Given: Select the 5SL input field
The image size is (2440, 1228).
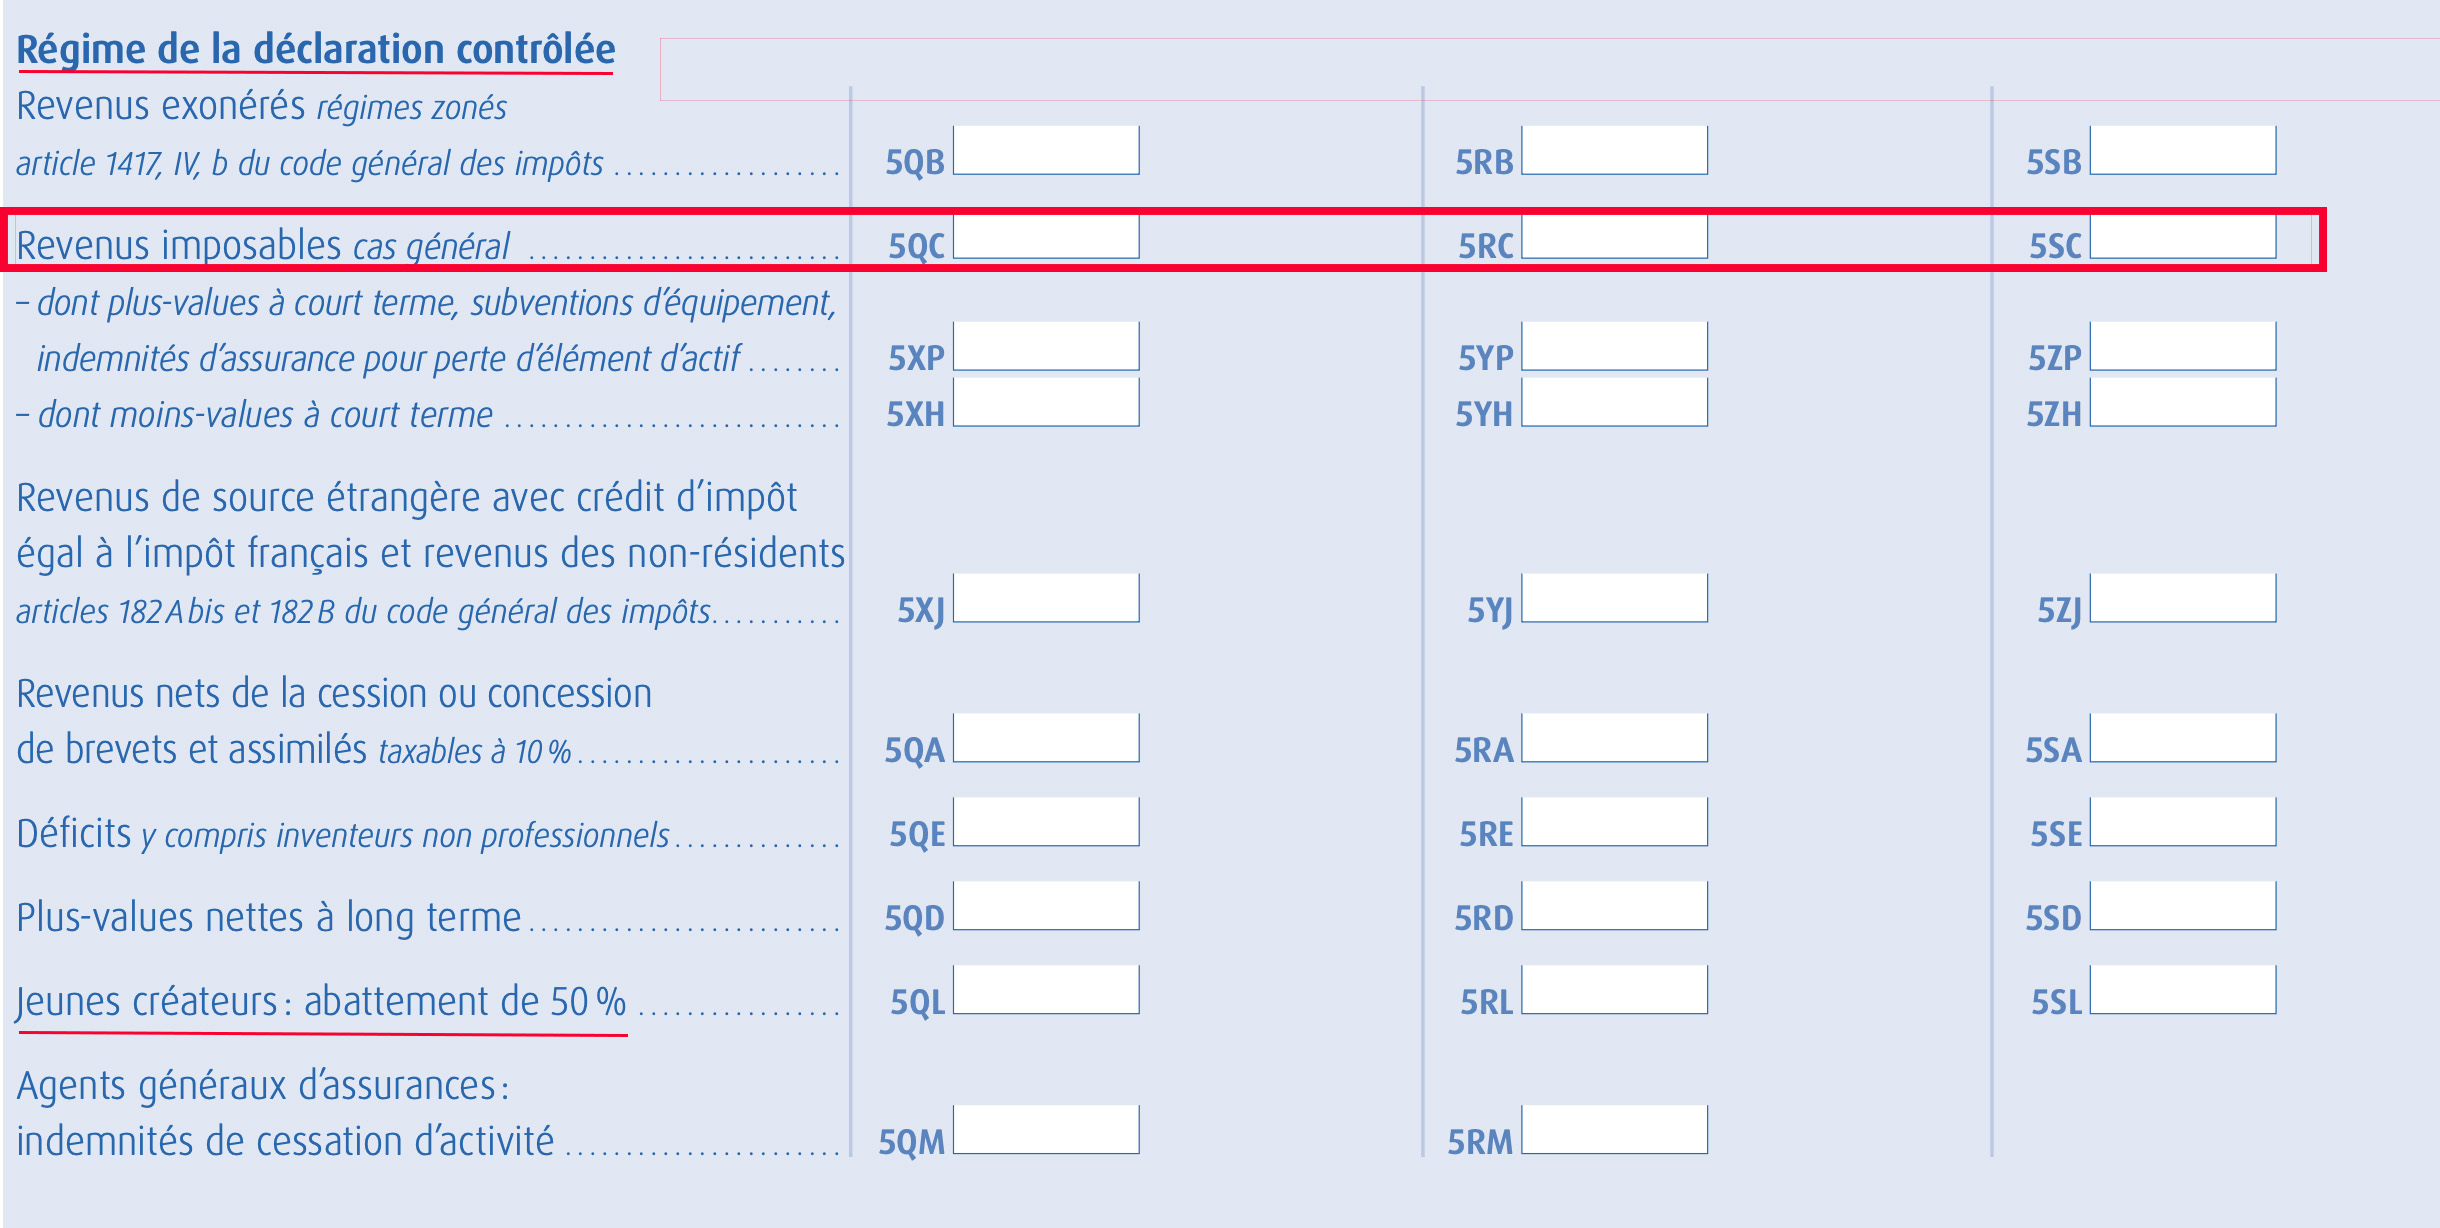Looking at the screenshot, I should pos(2183,990).
